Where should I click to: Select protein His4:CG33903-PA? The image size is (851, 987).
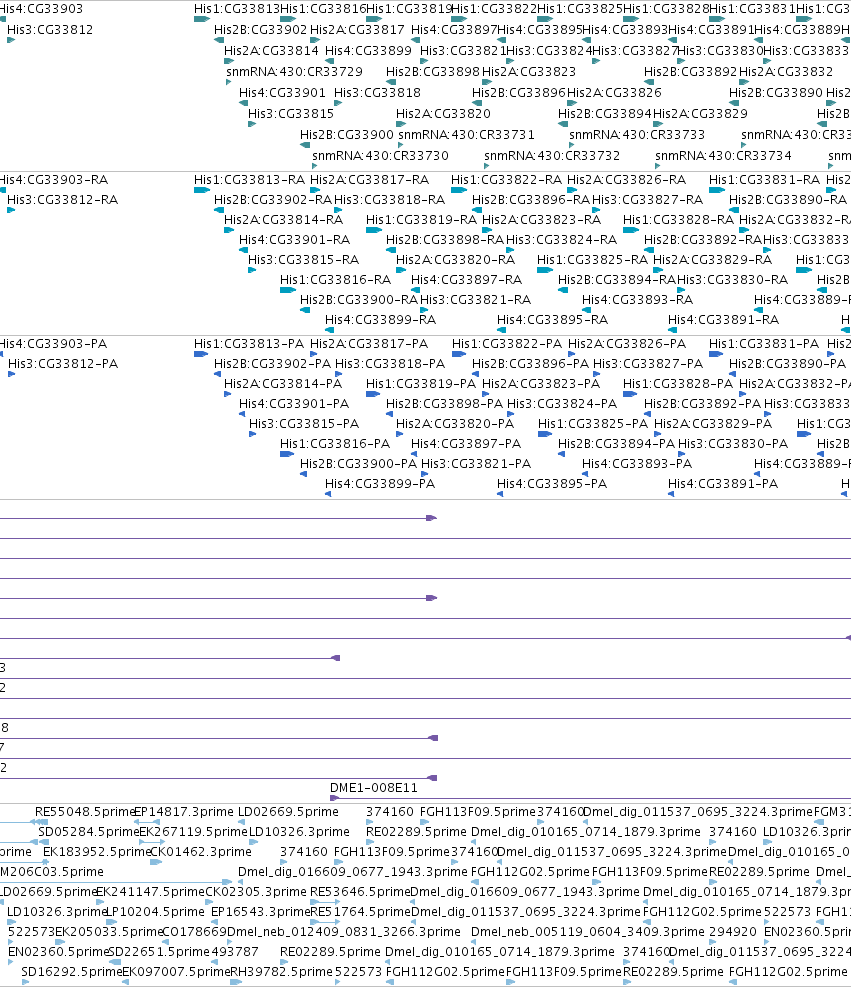coord(54,344)
